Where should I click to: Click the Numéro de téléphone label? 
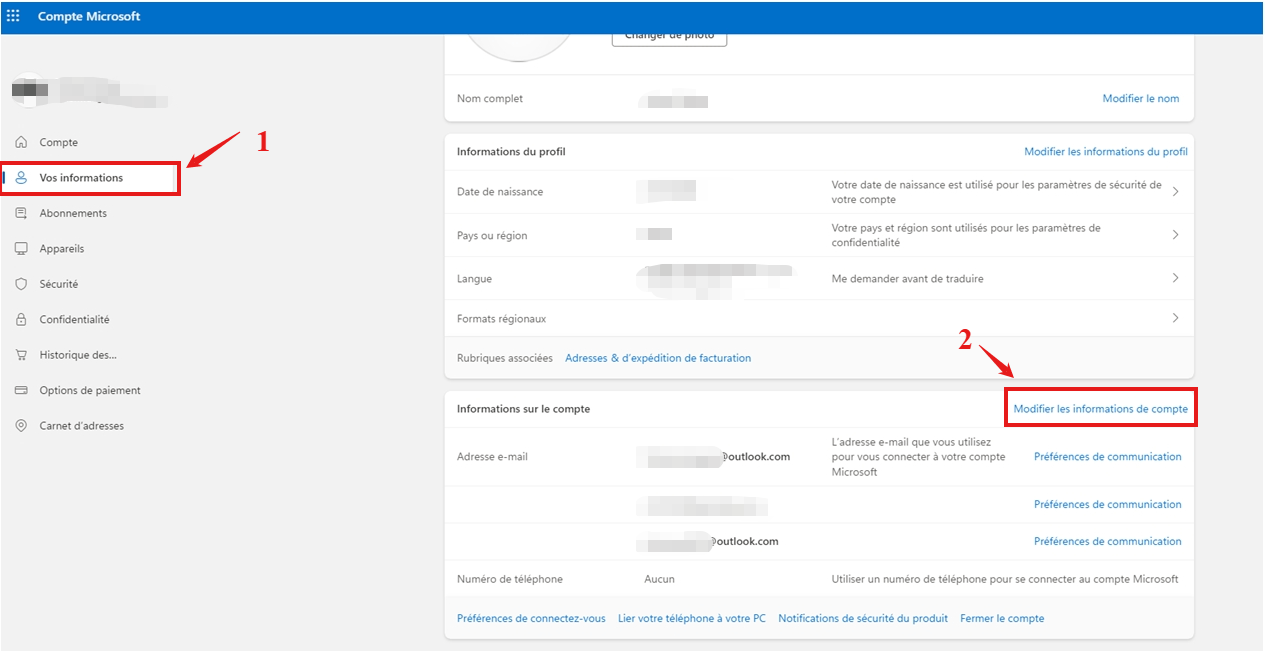(x=510, y=579)
